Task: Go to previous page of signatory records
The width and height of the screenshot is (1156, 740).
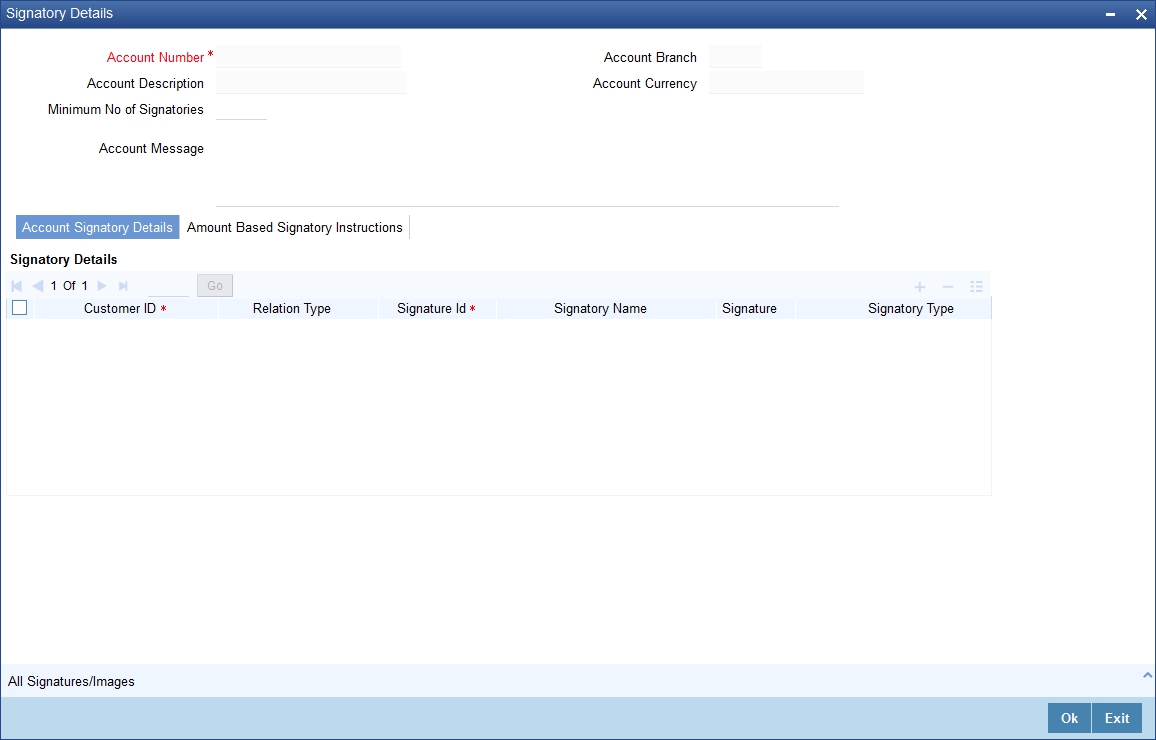Action: tap(38, 286)
